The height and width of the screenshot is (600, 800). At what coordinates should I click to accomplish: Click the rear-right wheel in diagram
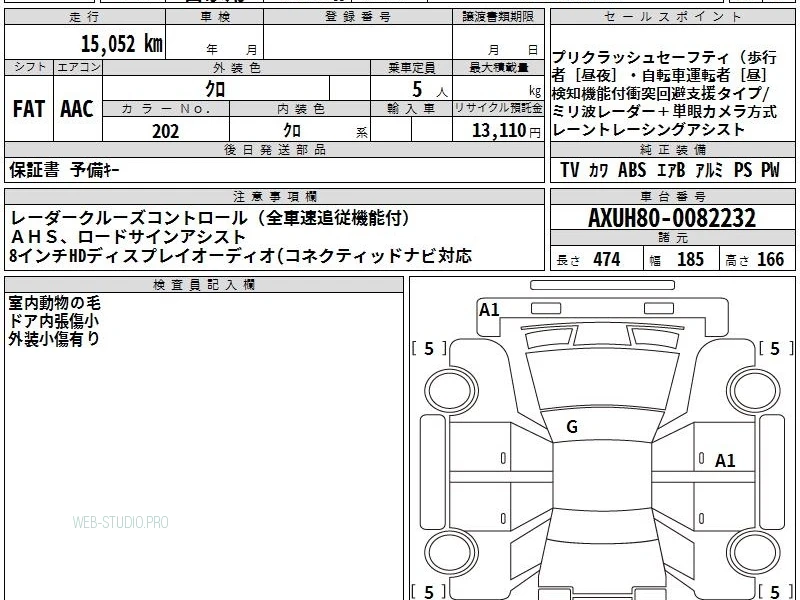pyautogui.click(x=754, y=553)
